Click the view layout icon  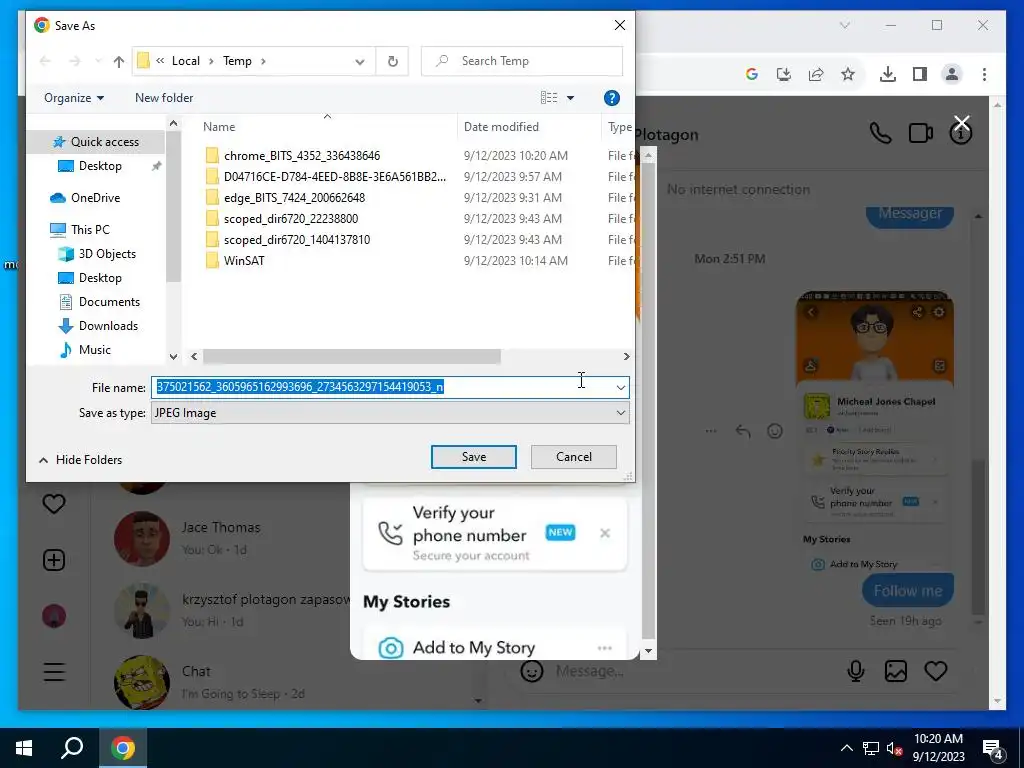click(x=549, y=98)
